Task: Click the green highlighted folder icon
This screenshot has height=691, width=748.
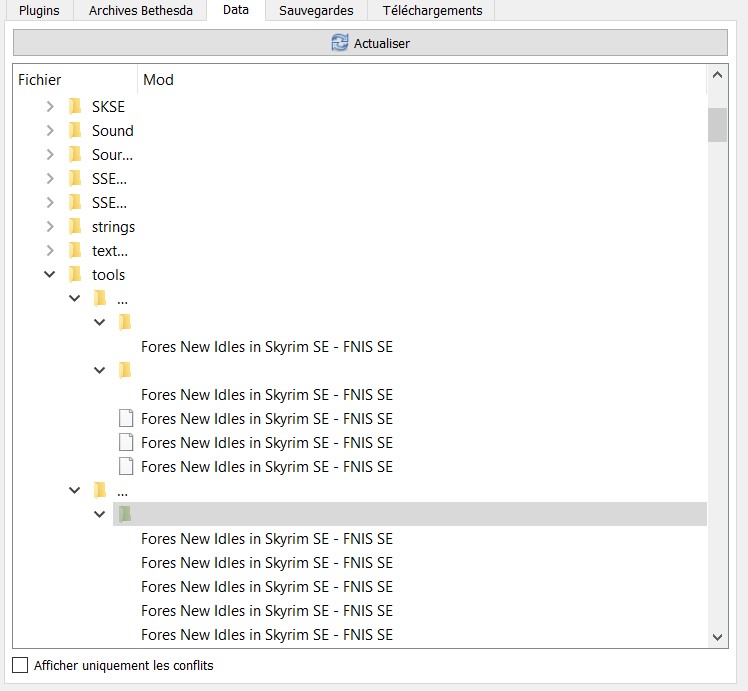Action: pyautogui.click(x=125, y=514)
